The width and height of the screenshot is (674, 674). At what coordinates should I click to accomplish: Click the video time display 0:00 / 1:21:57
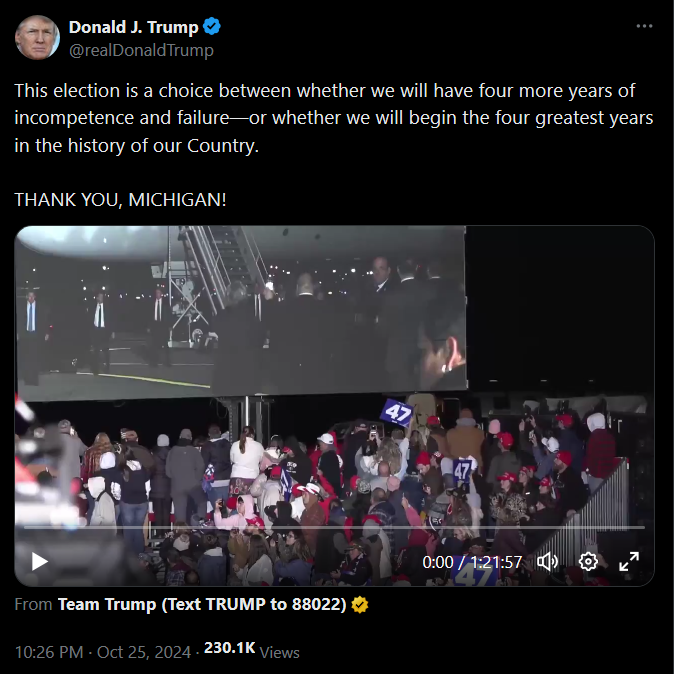coord(472,562)
